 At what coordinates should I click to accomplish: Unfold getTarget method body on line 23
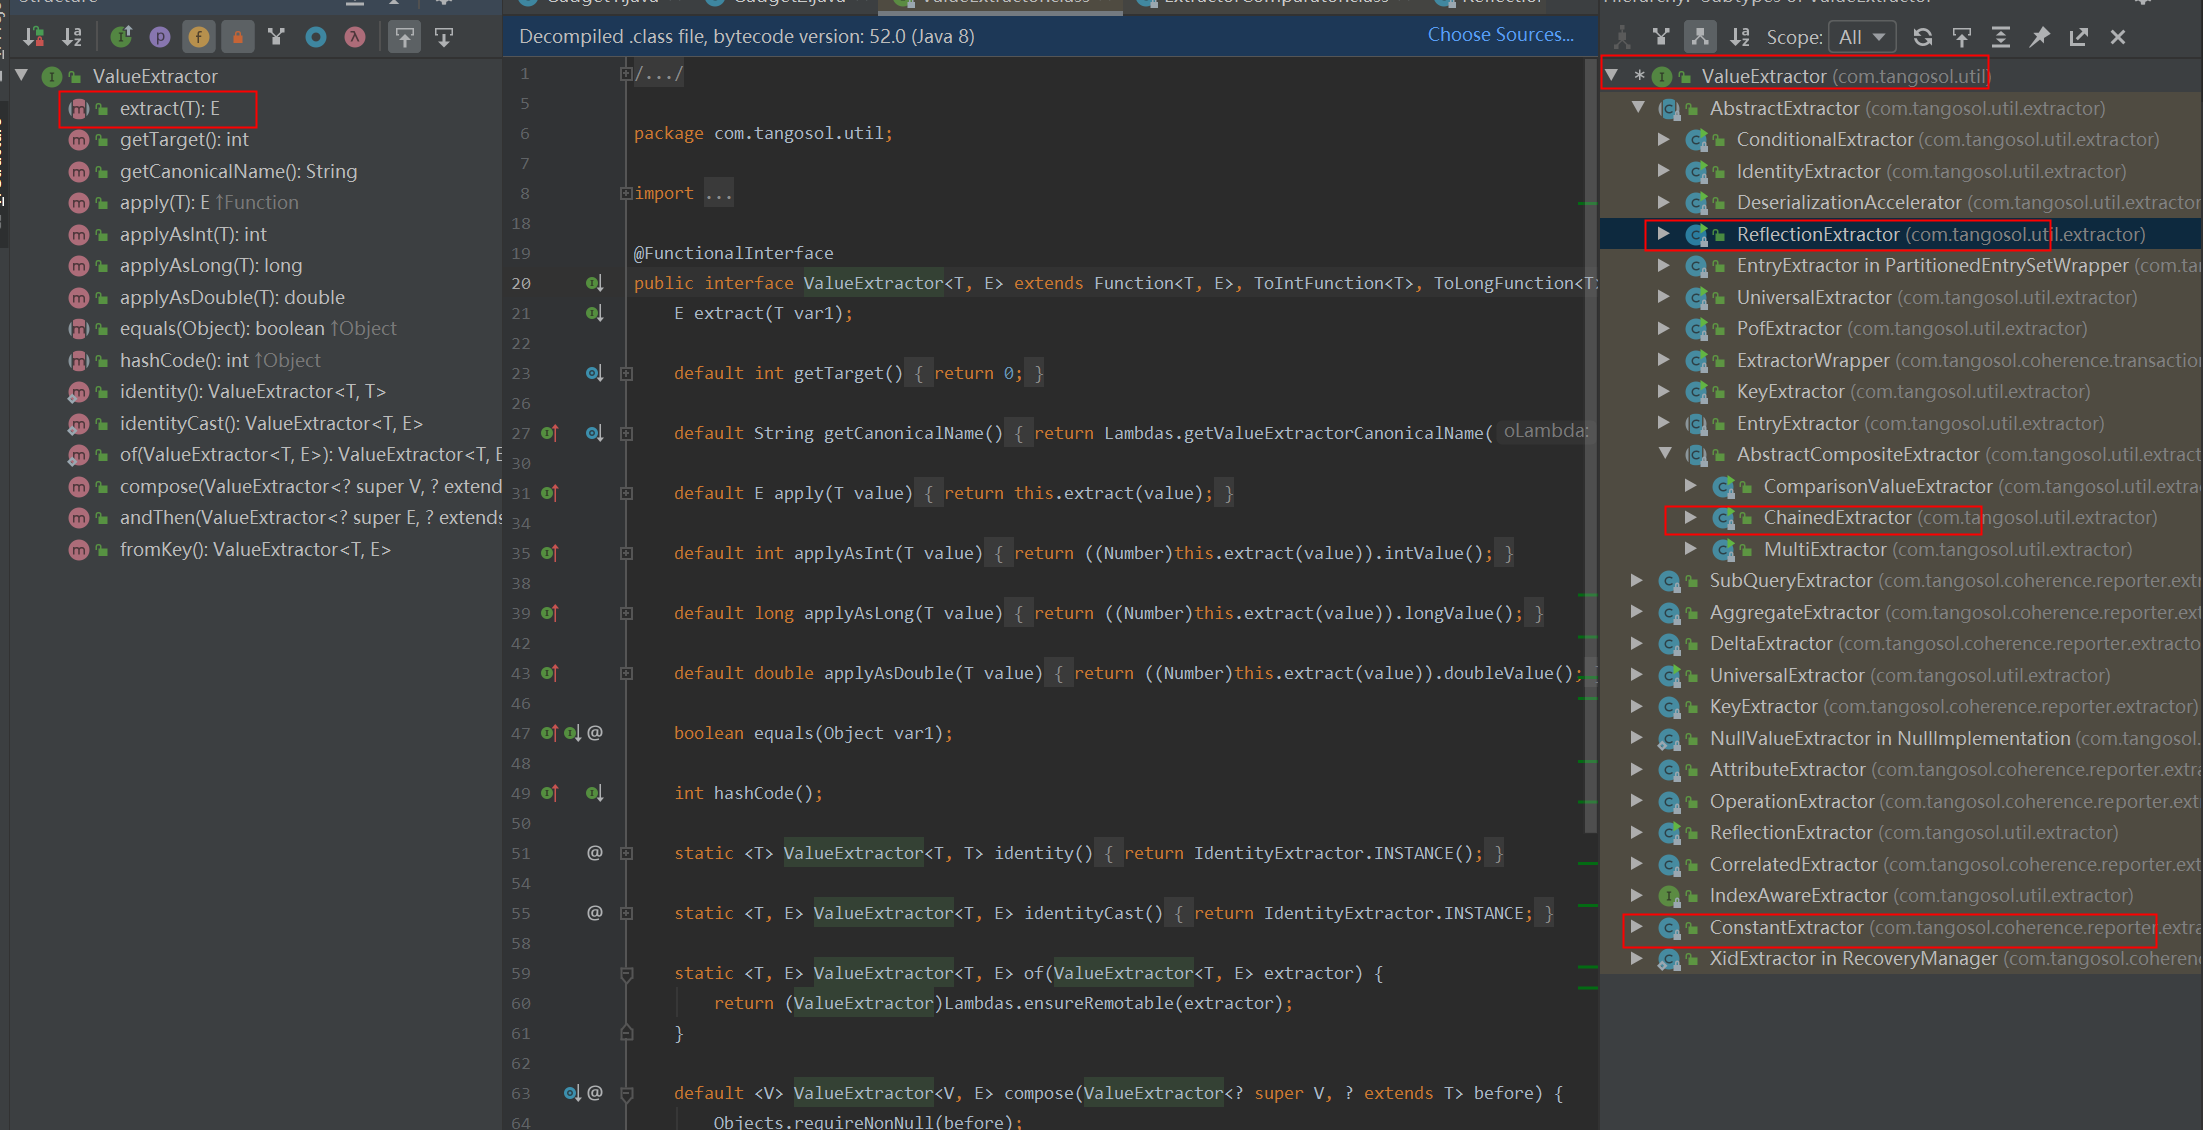626,373
